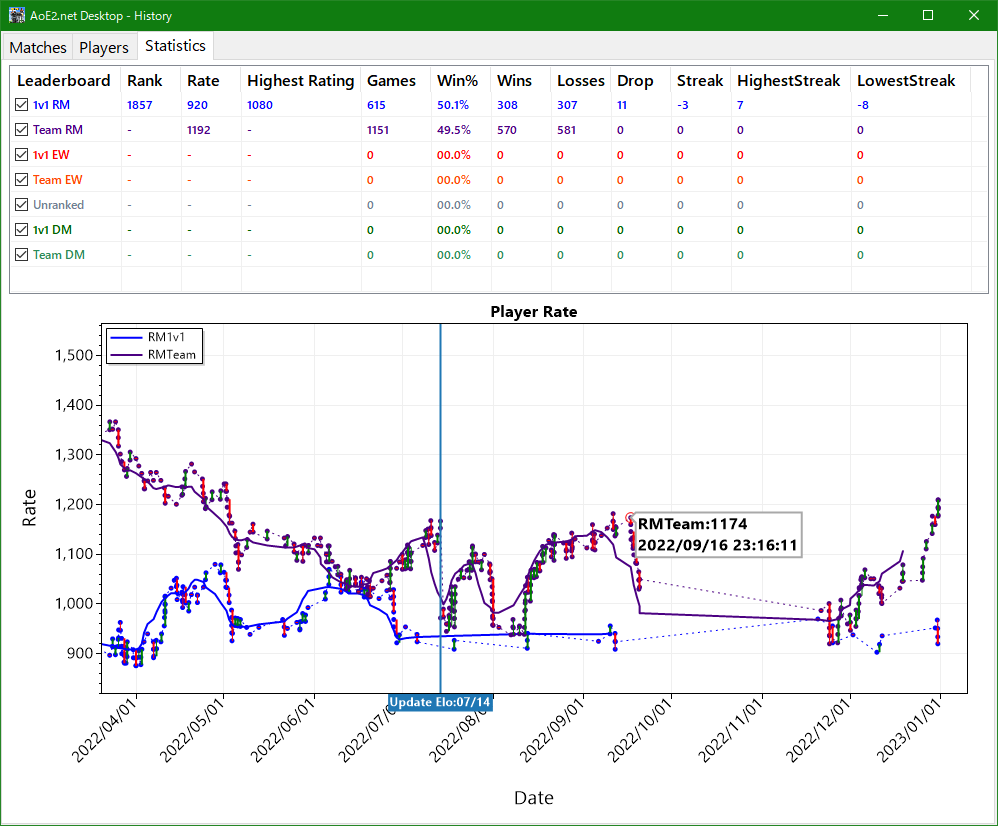Viewport: 998px width, 826px height.
Task: Open the Players tab
Action: coord(104,47)
